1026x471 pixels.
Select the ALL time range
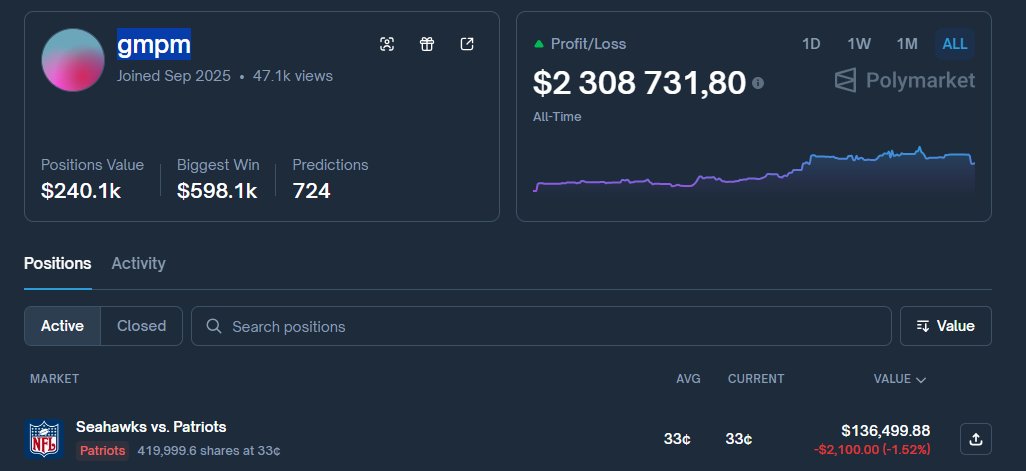tap(955, 44)
